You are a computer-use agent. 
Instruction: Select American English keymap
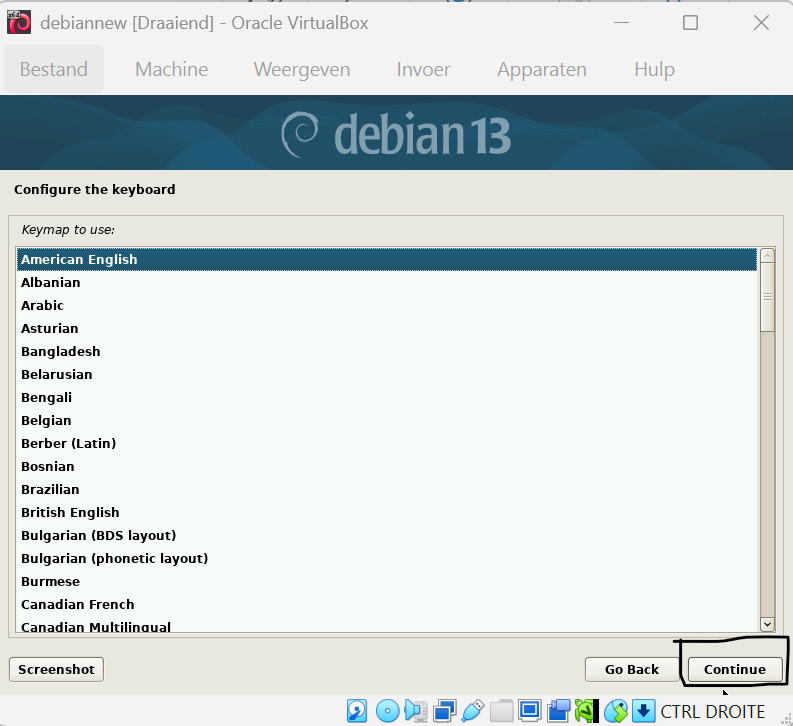(x=387, y=259)
